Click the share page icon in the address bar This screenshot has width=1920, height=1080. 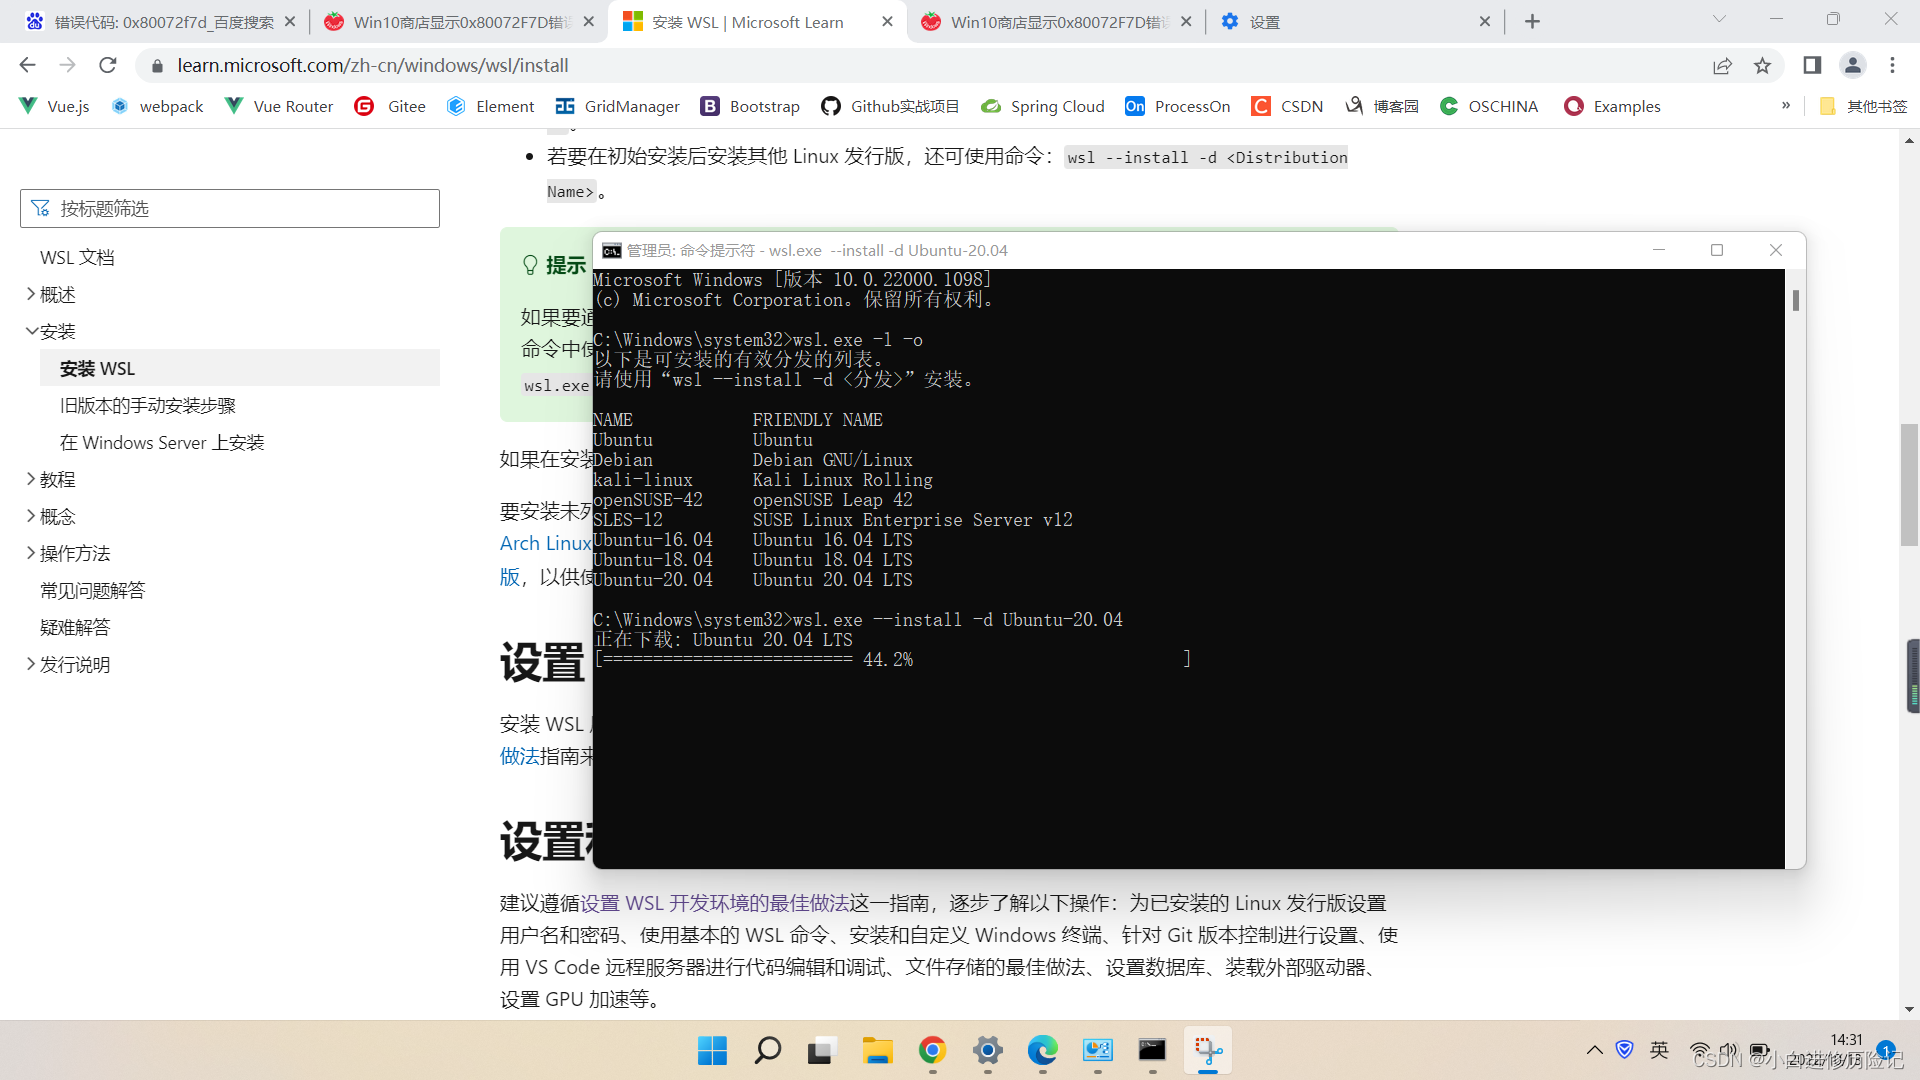tap(1722, 65)
